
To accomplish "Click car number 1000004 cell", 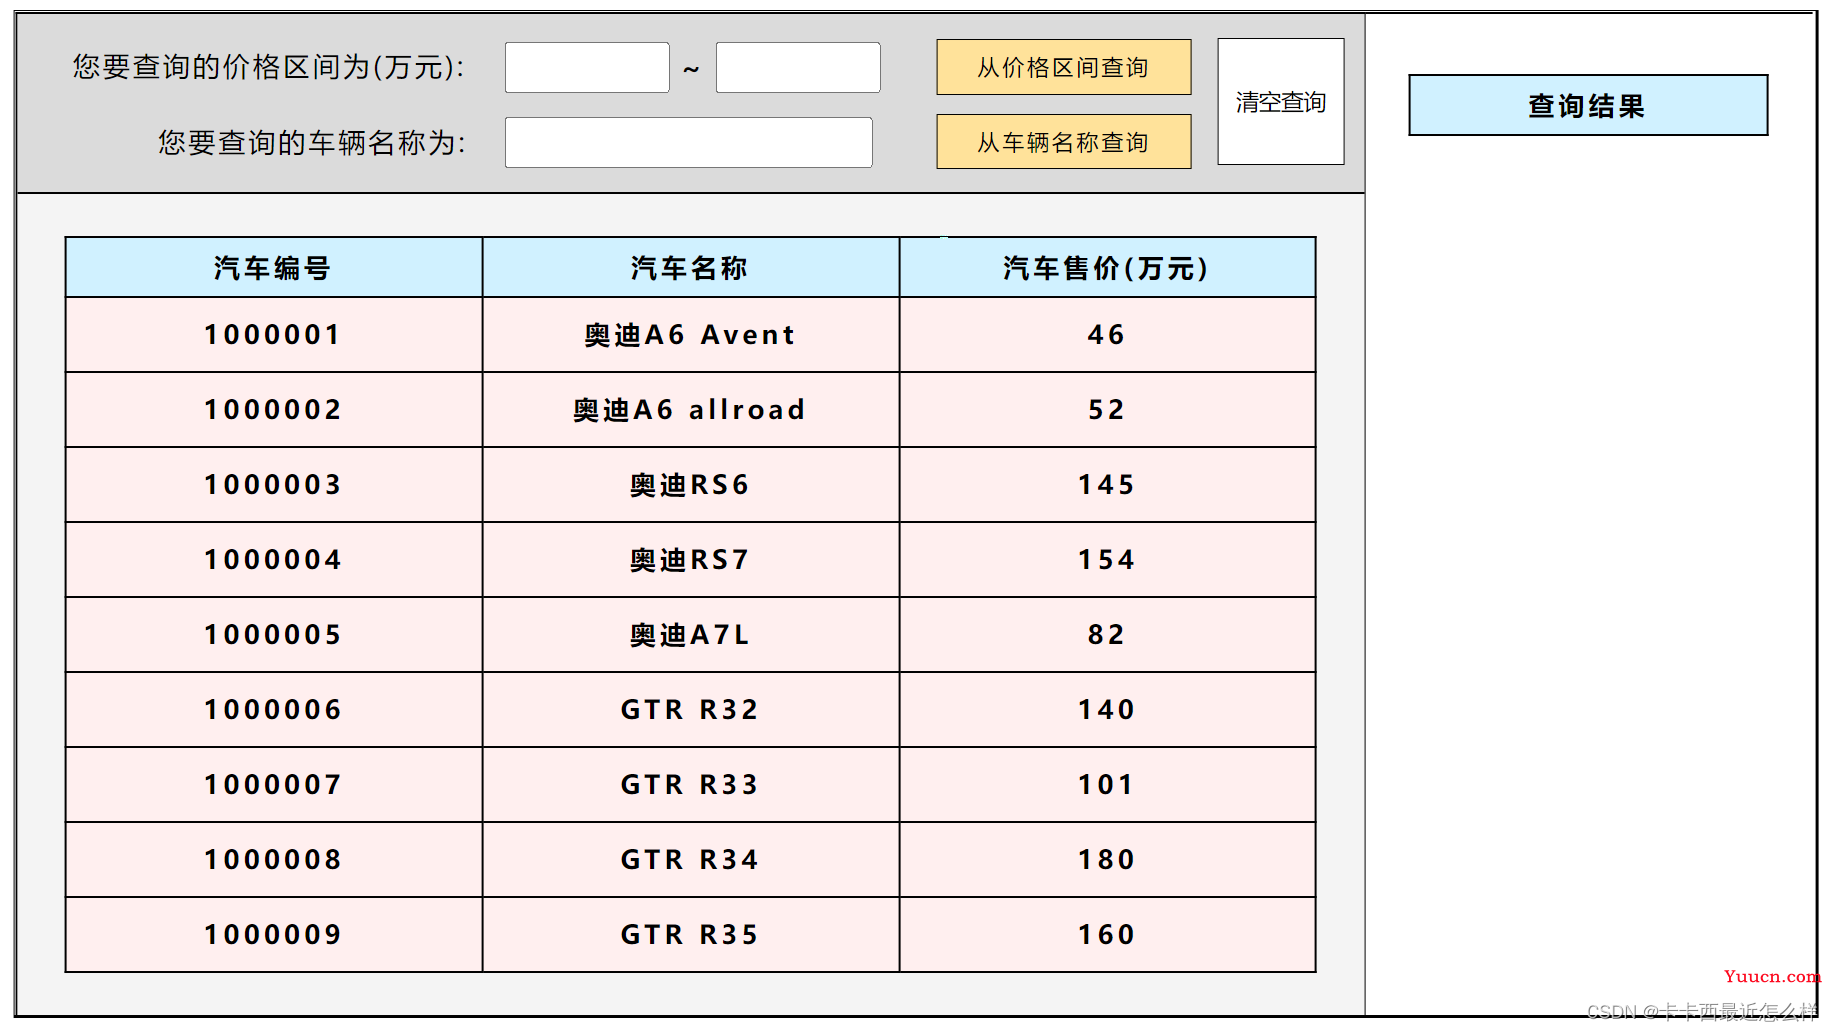I will point(274,560).
